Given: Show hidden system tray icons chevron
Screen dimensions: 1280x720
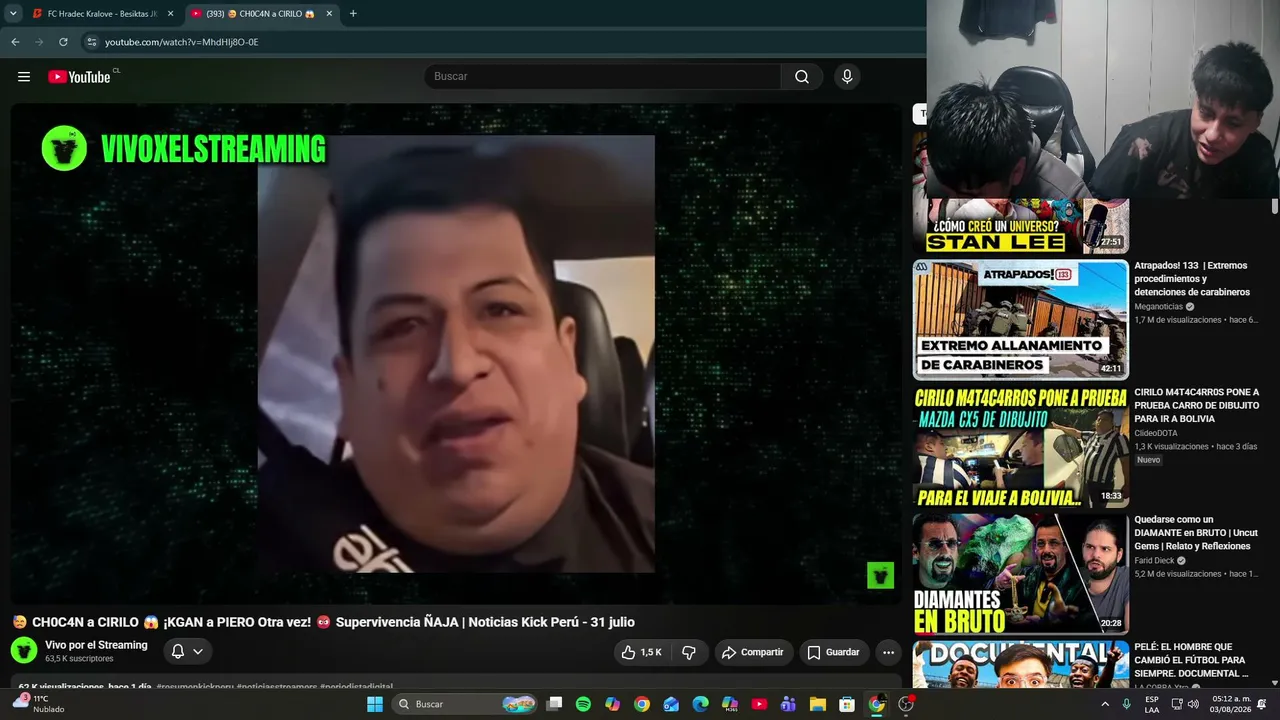Looking at the screenshot, I should (1104, 704).
